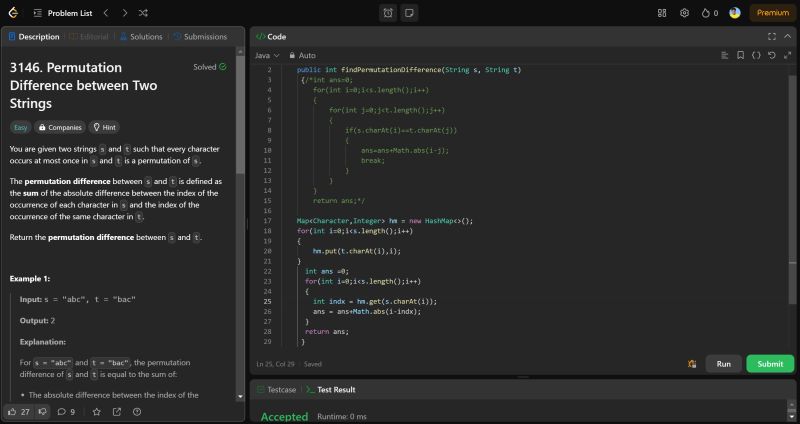Switch to the Description tab
The image size is (800, 424).
click(34, 37)
